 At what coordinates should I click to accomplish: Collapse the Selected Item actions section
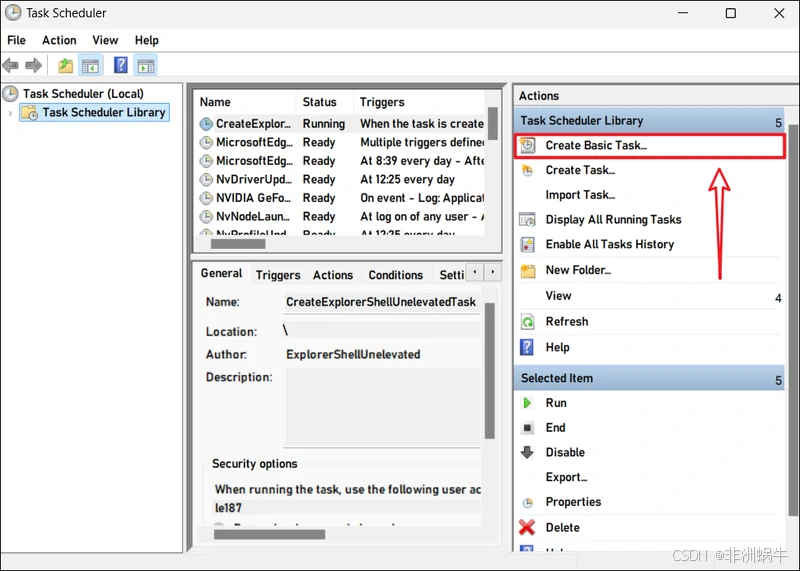[778, 380]
